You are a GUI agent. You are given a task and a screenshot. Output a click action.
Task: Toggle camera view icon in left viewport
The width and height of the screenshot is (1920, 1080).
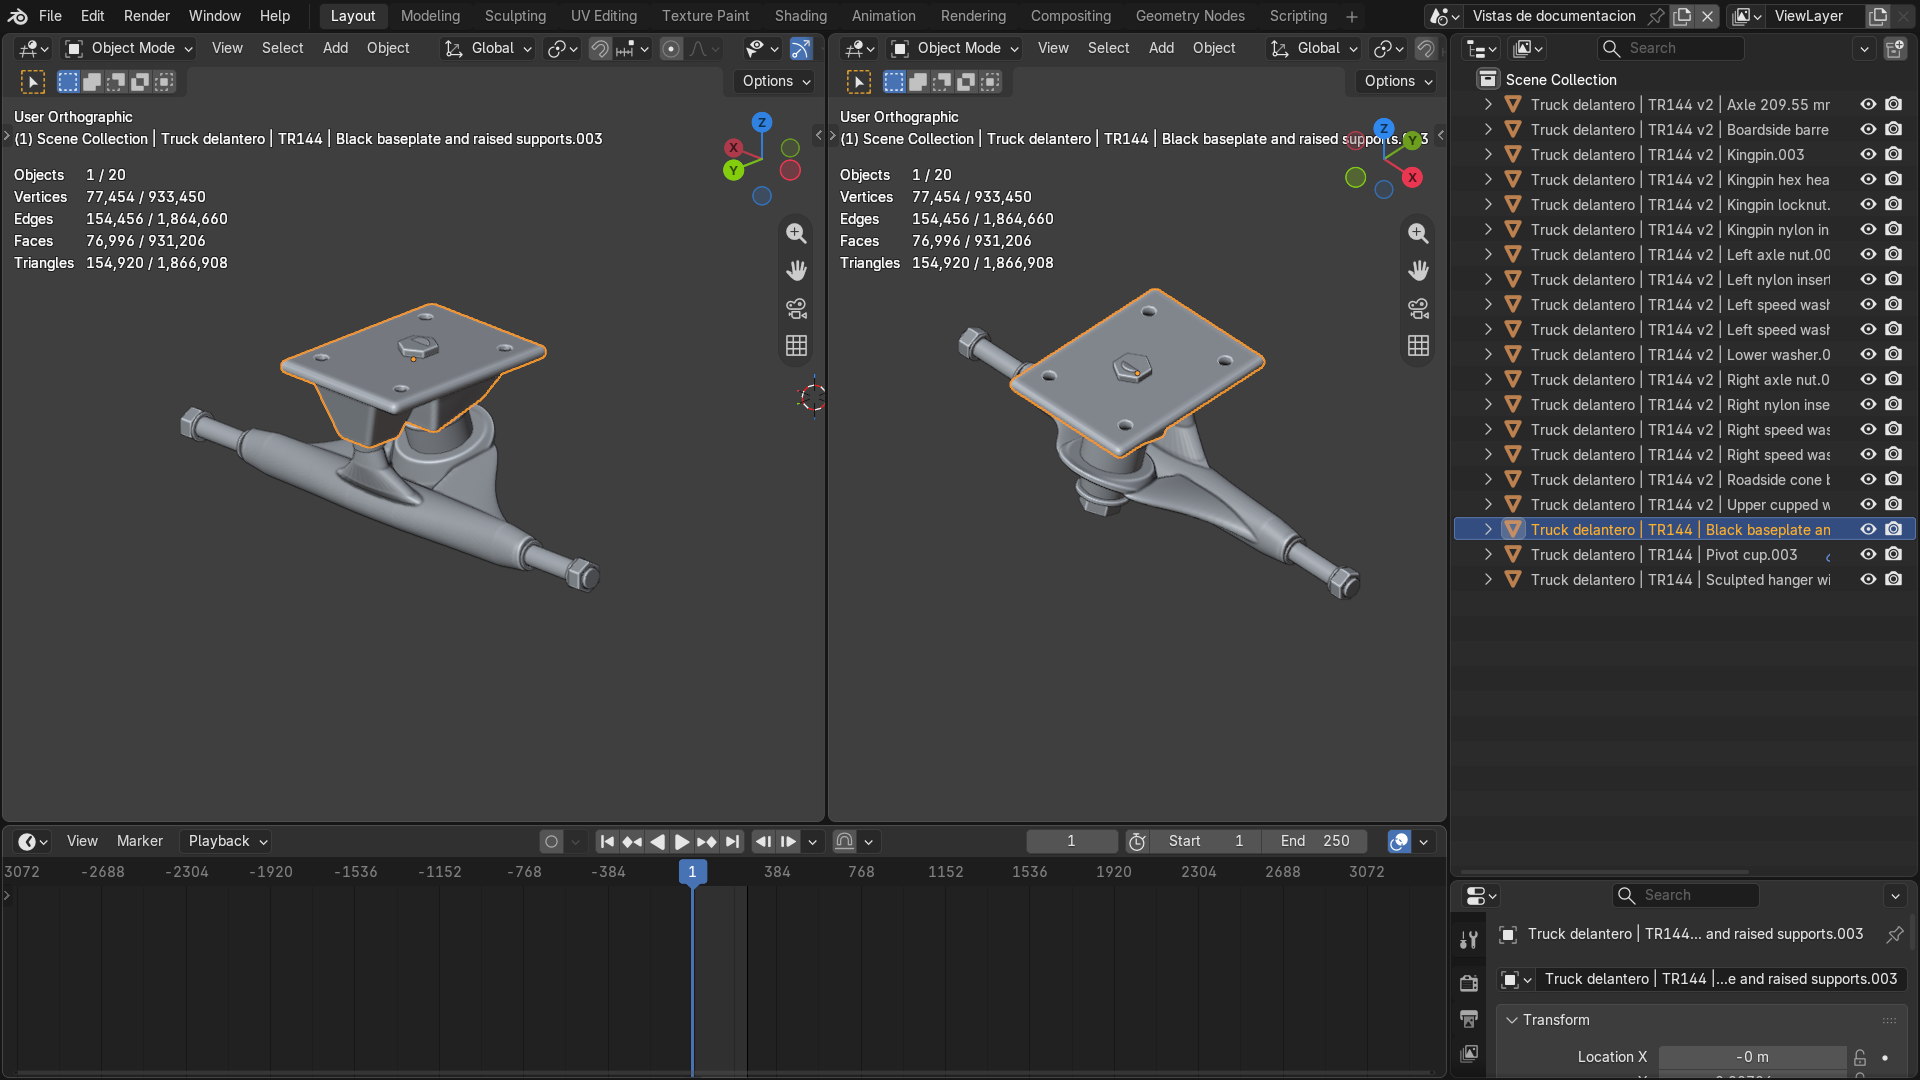[x=796, y=308]
